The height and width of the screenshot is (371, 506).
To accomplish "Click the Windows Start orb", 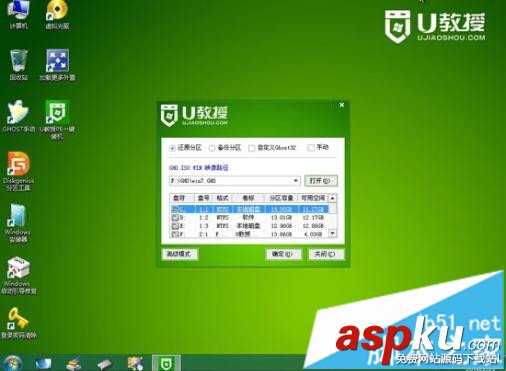I will 12,363.
